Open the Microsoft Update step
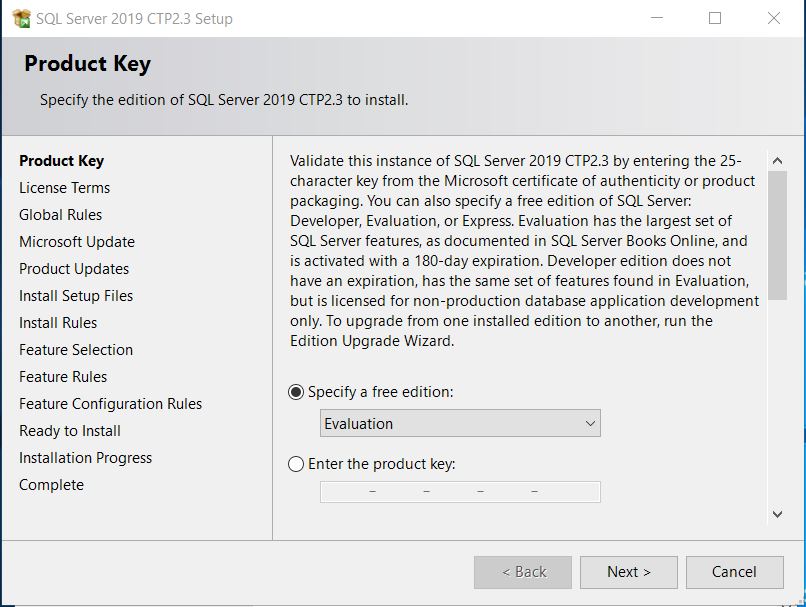 [76, 242]
